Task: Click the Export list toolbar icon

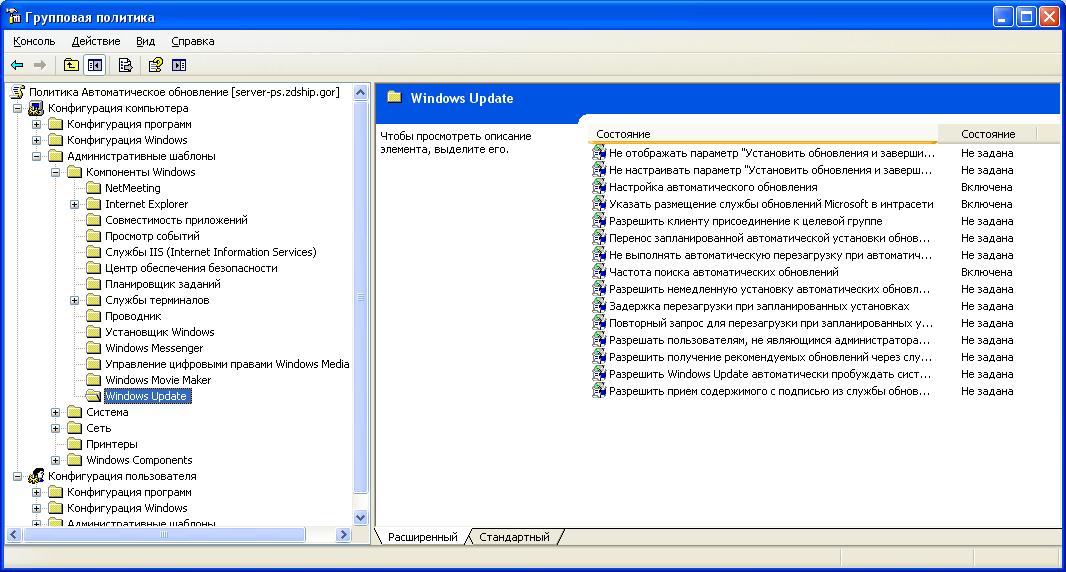Action: 125,65
